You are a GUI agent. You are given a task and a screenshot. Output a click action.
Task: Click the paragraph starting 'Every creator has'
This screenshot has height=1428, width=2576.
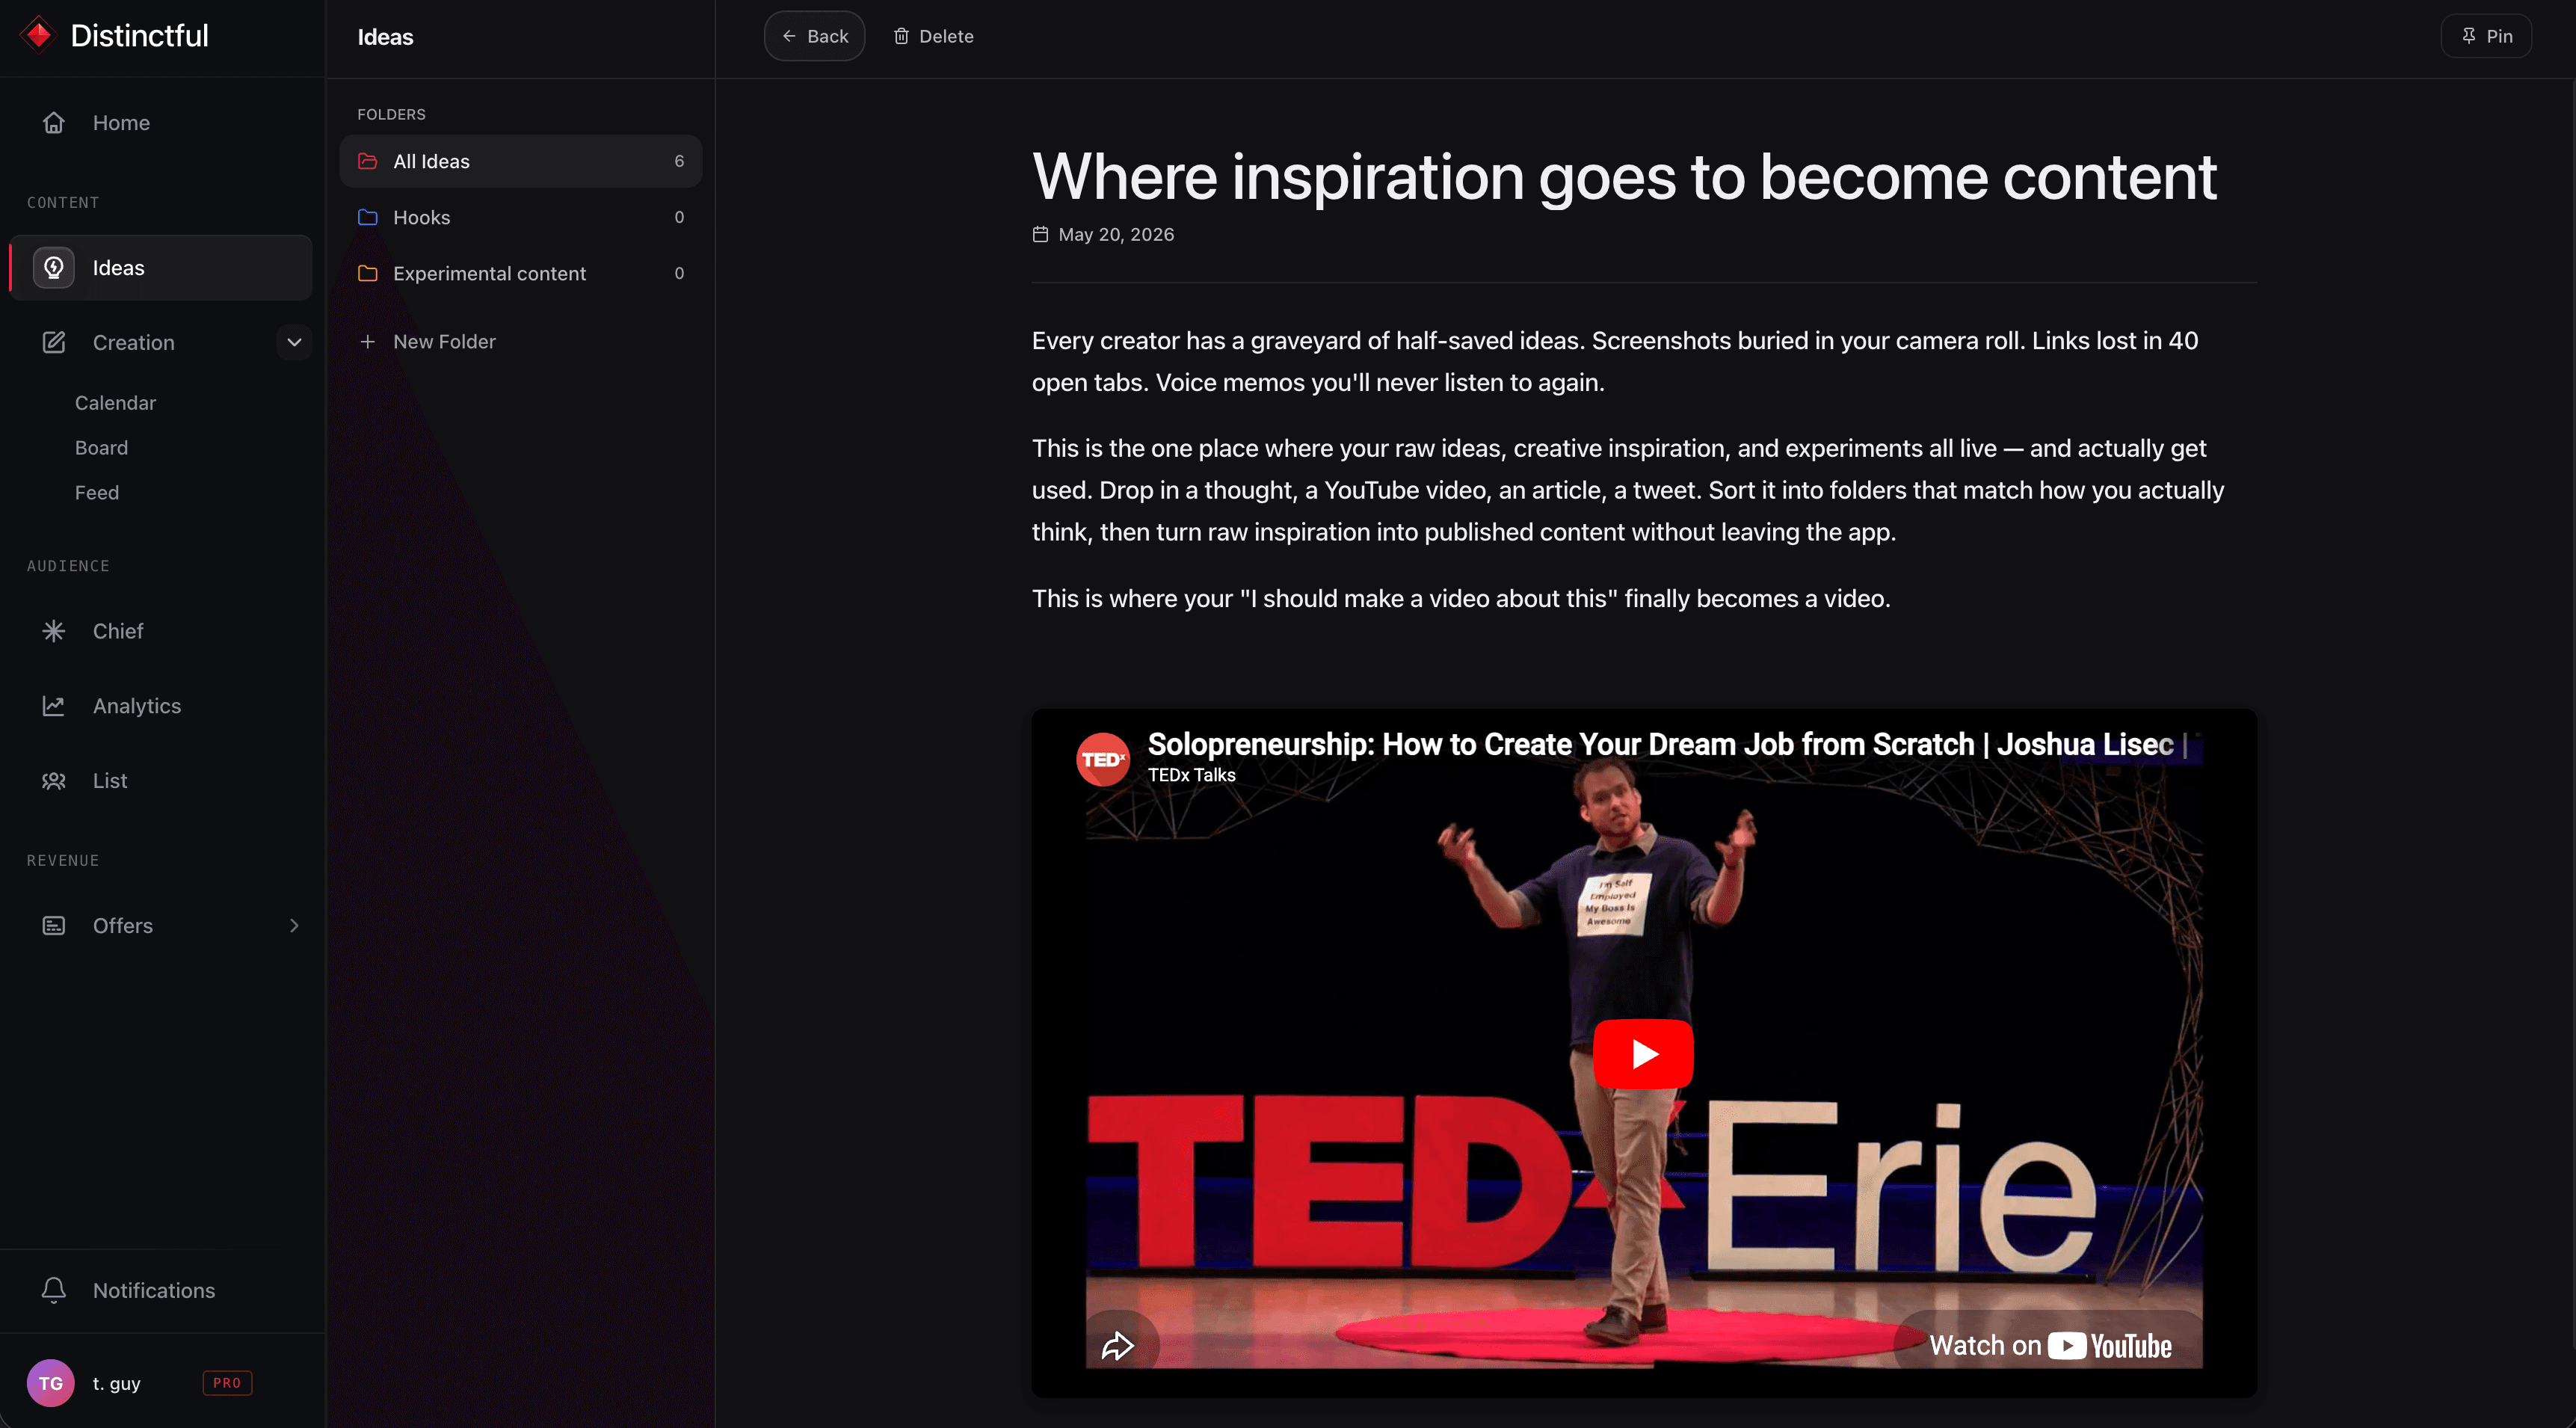pyautogui.click(x=1615, y=361)
